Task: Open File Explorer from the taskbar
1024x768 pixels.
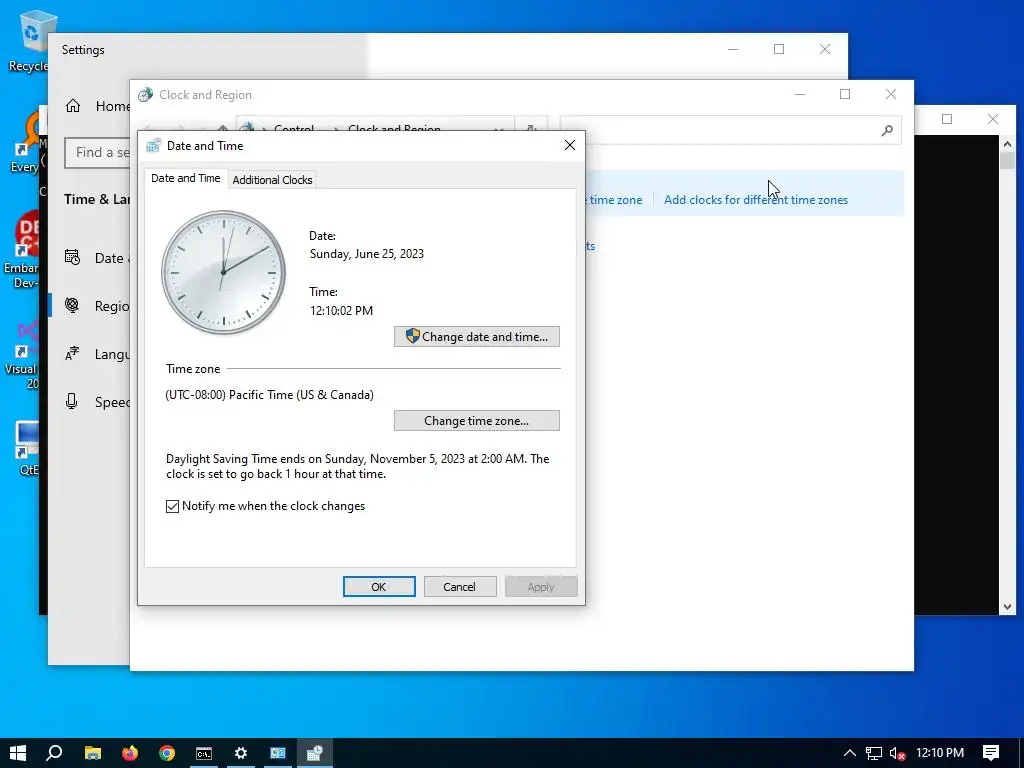Action: coord(93,753)
